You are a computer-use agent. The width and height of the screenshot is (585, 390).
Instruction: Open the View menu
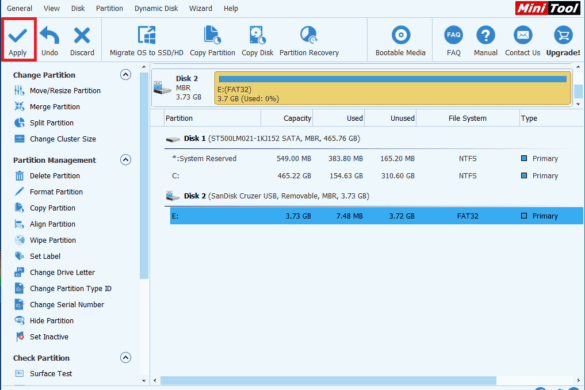51,8
